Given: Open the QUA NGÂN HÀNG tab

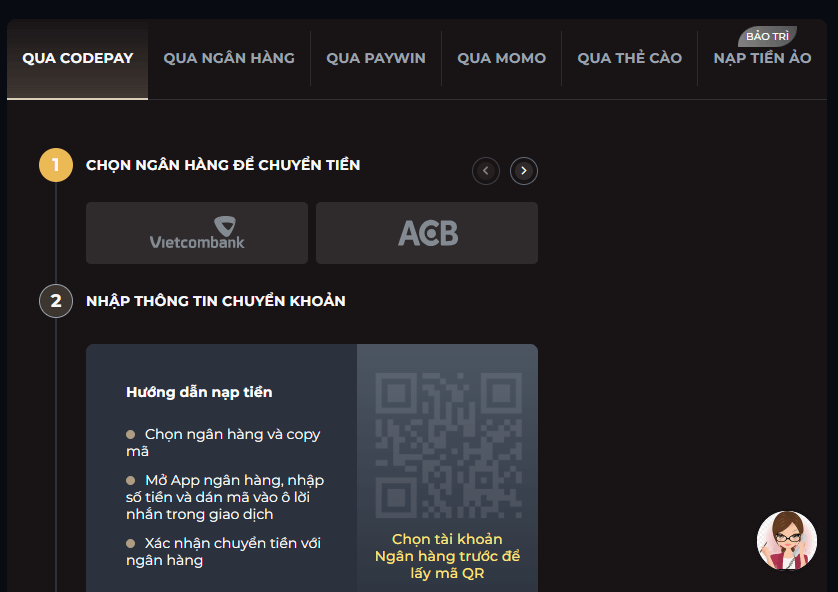Looking at the screenshot, I should pos(229,58).
